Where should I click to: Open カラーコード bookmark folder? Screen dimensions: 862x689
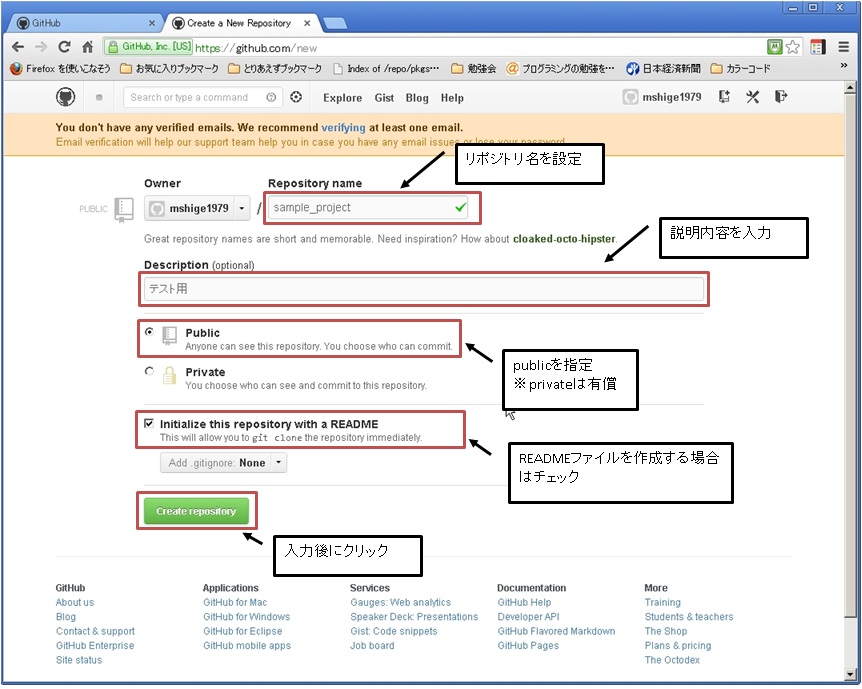(x=741, y=69)
